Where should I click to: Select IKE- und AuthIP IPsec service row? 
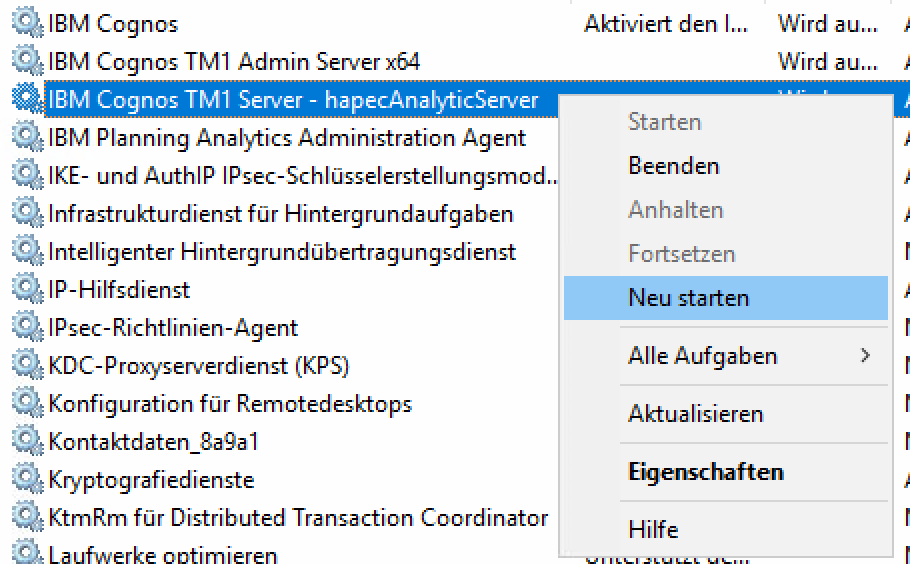point(300,176)
